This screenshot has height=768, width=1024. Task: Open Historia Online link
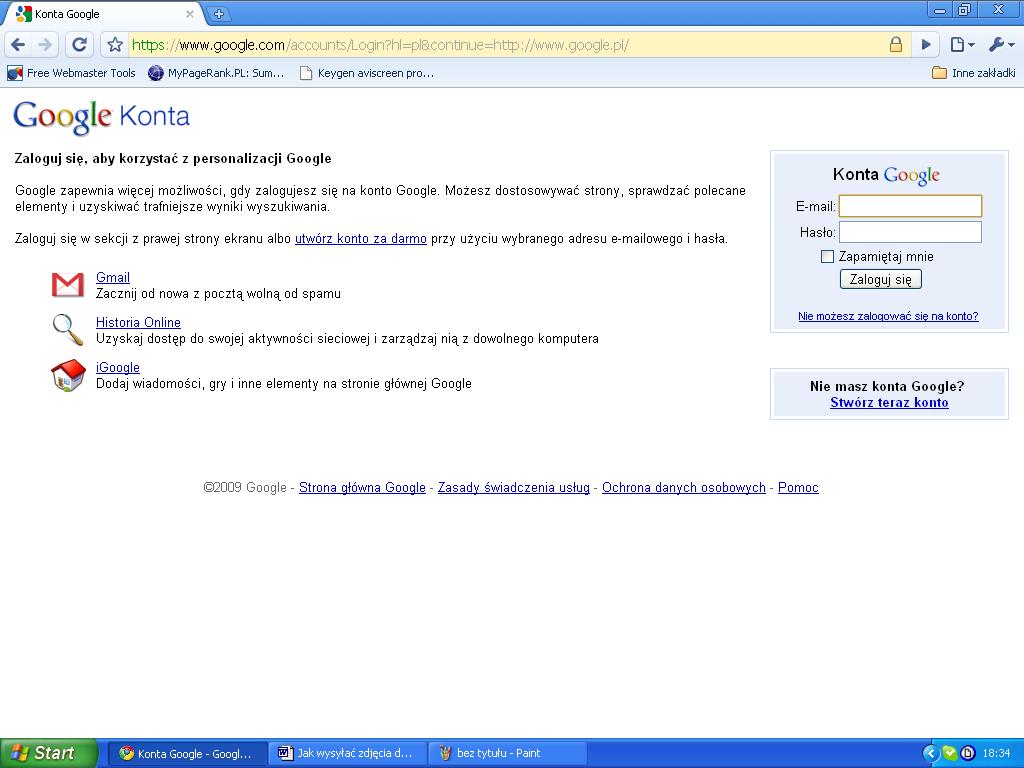[138, 323]
